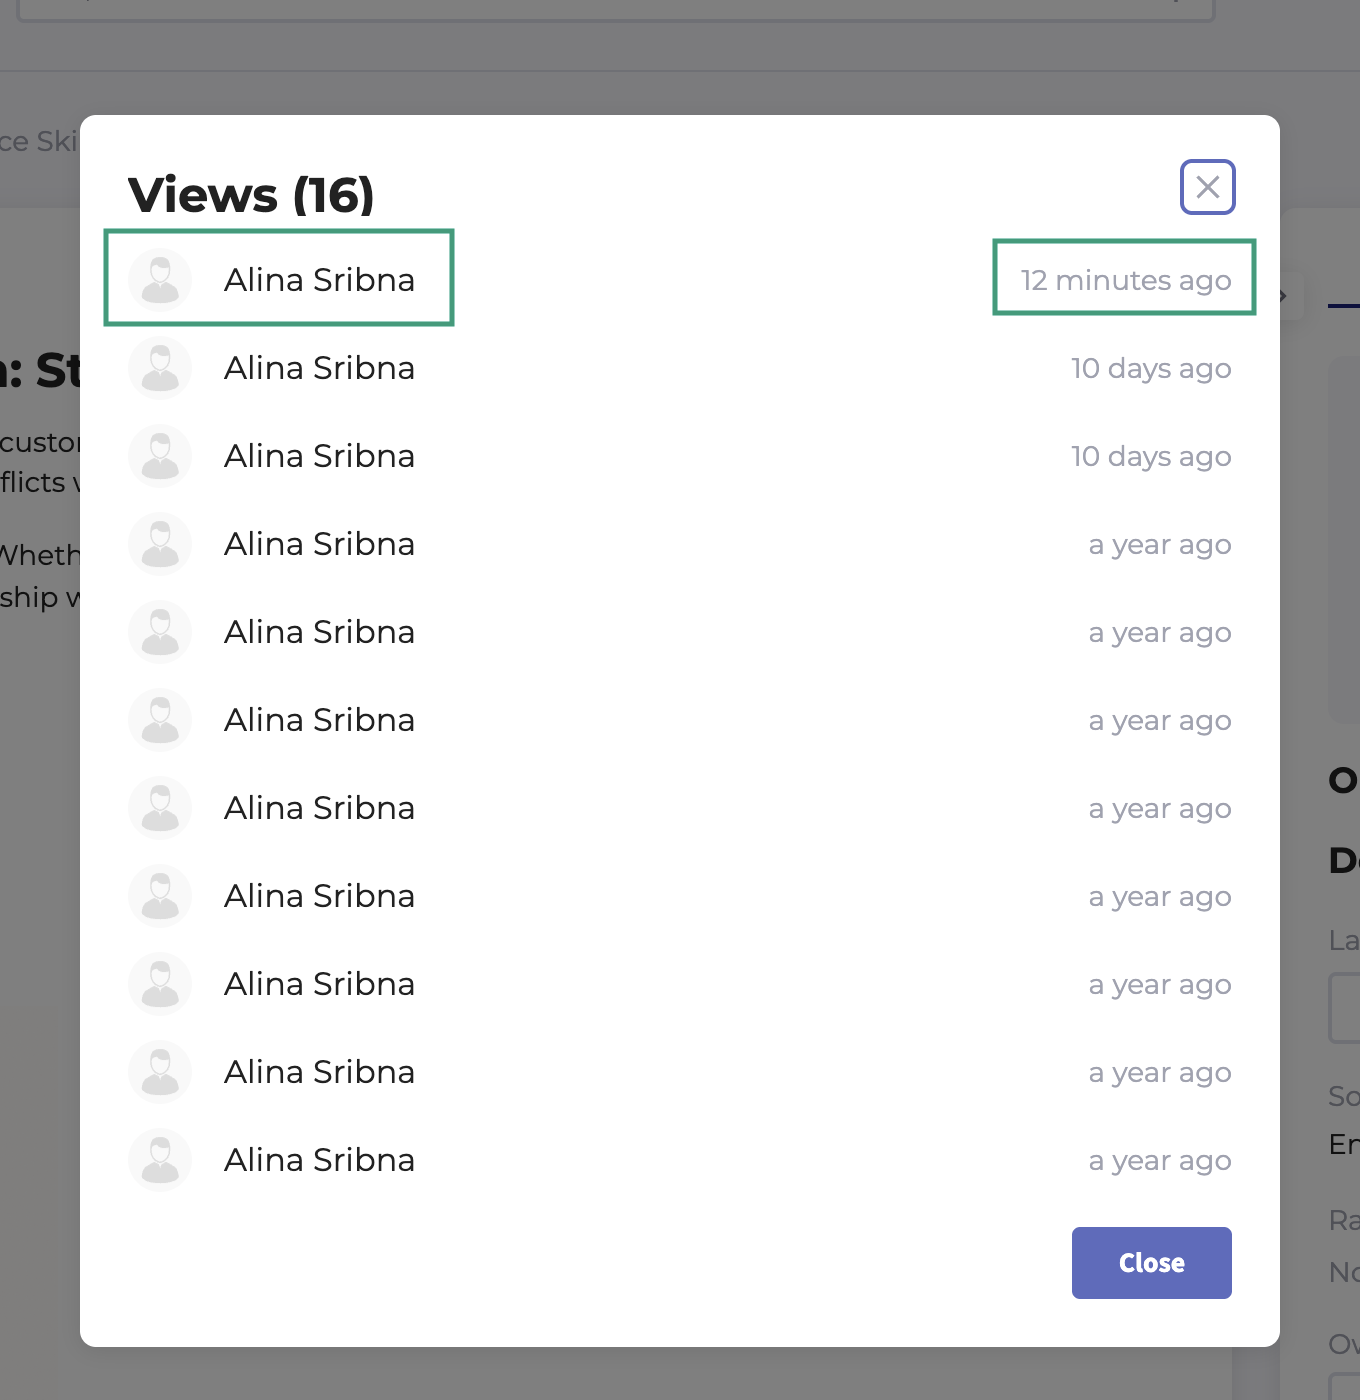The image size is (1360, 1400).
Task: Click the avatar in the second "10 days ago" row
Action: pos(160,456)
